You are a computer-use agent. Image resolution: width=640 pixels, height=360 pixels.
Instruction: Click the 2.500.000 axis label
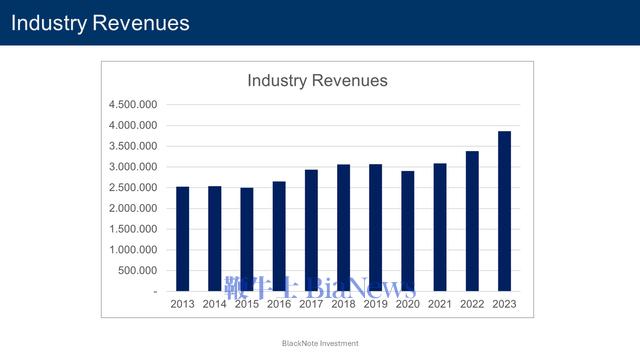coord(133,188)
